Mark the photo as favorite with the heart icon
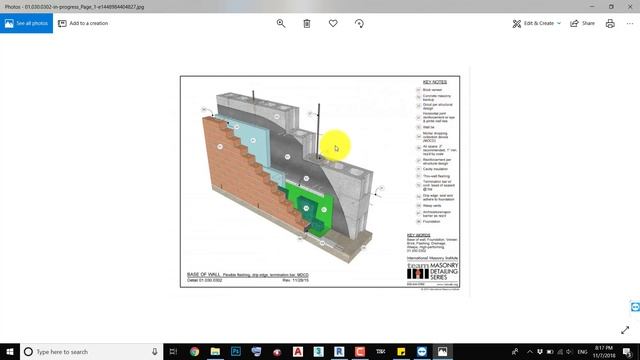This screenshot has height=360, width=640. [333, 23]
